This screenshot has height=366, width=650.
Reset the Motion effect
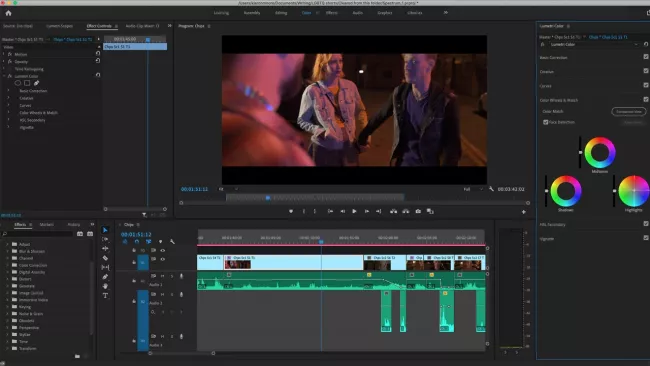pyautogui.click(x=98, y=53)
